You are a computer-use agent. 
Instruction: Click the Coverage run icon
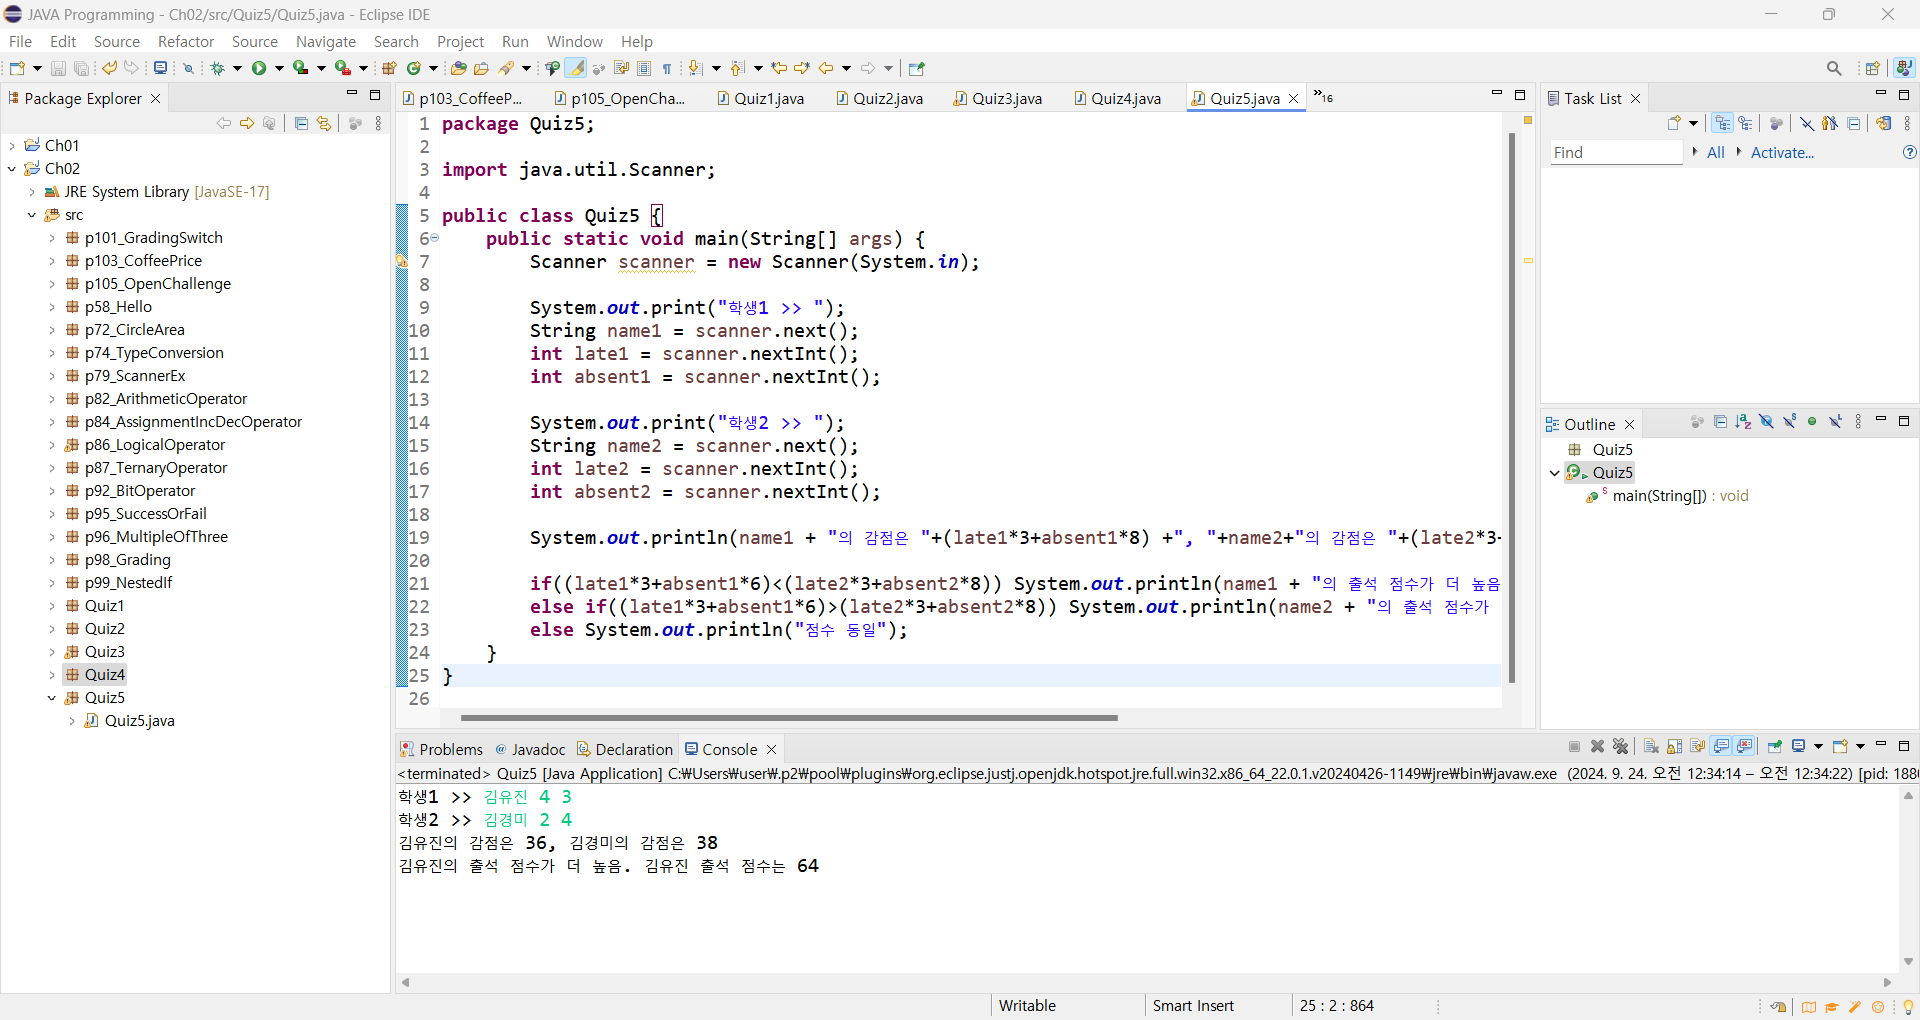pyautogui.click(x=300, y=68)
